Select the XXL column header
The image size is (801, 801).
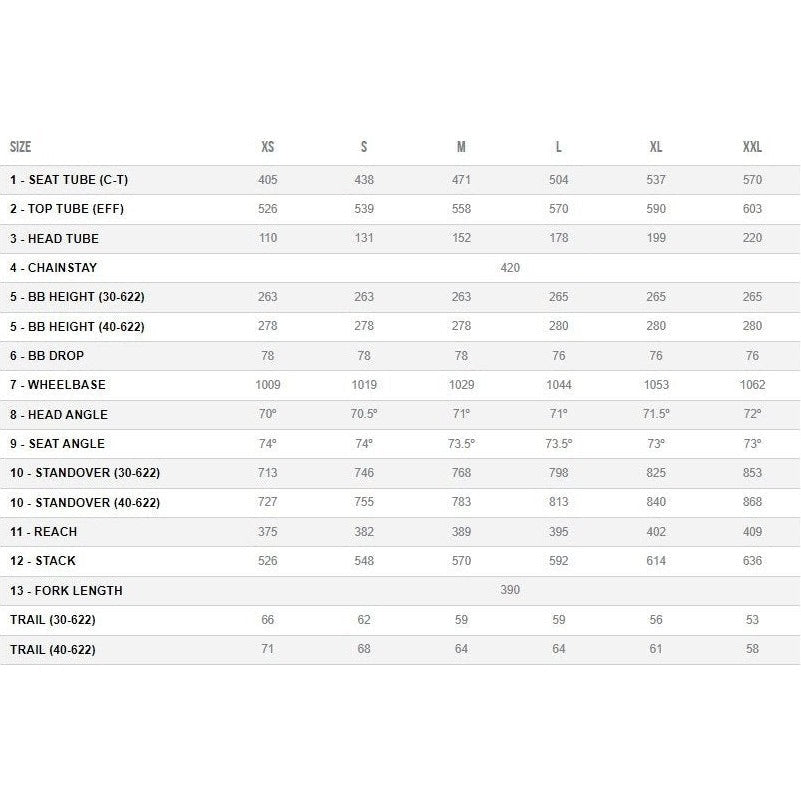[752, 147]
